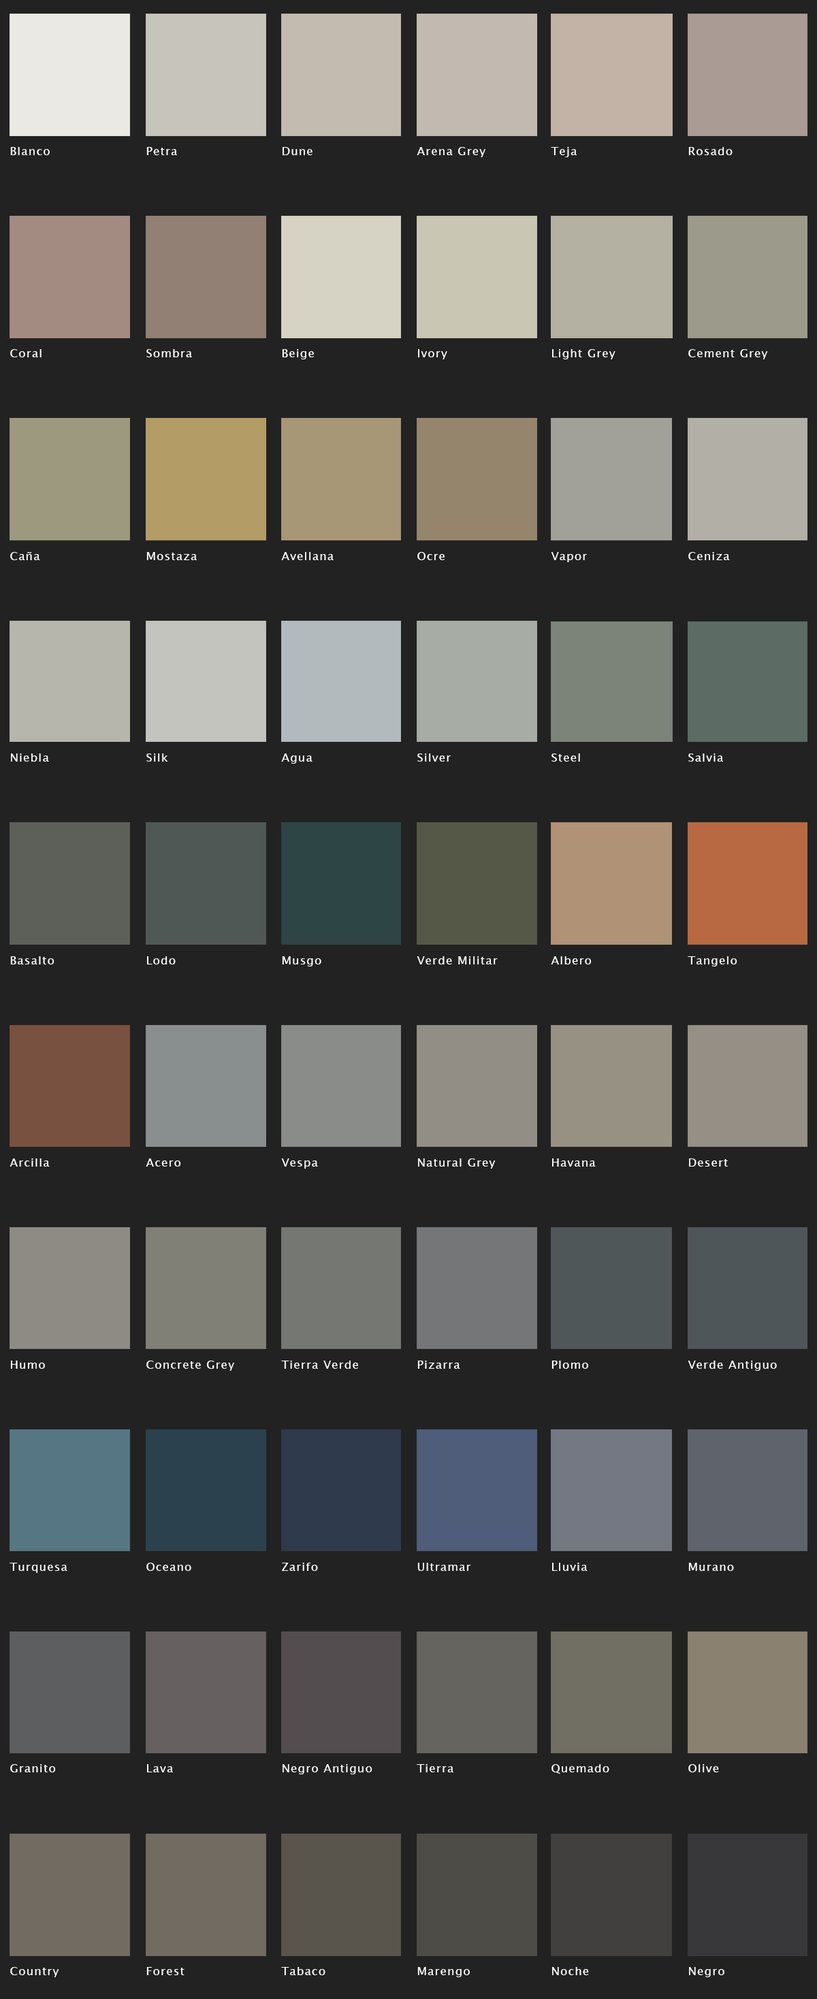Image resolution: width=817 pixels, height=1999 pixels.
Task: Click the Negro Antiguo label
Action: pyautogui.click(x=326, y=1768)
